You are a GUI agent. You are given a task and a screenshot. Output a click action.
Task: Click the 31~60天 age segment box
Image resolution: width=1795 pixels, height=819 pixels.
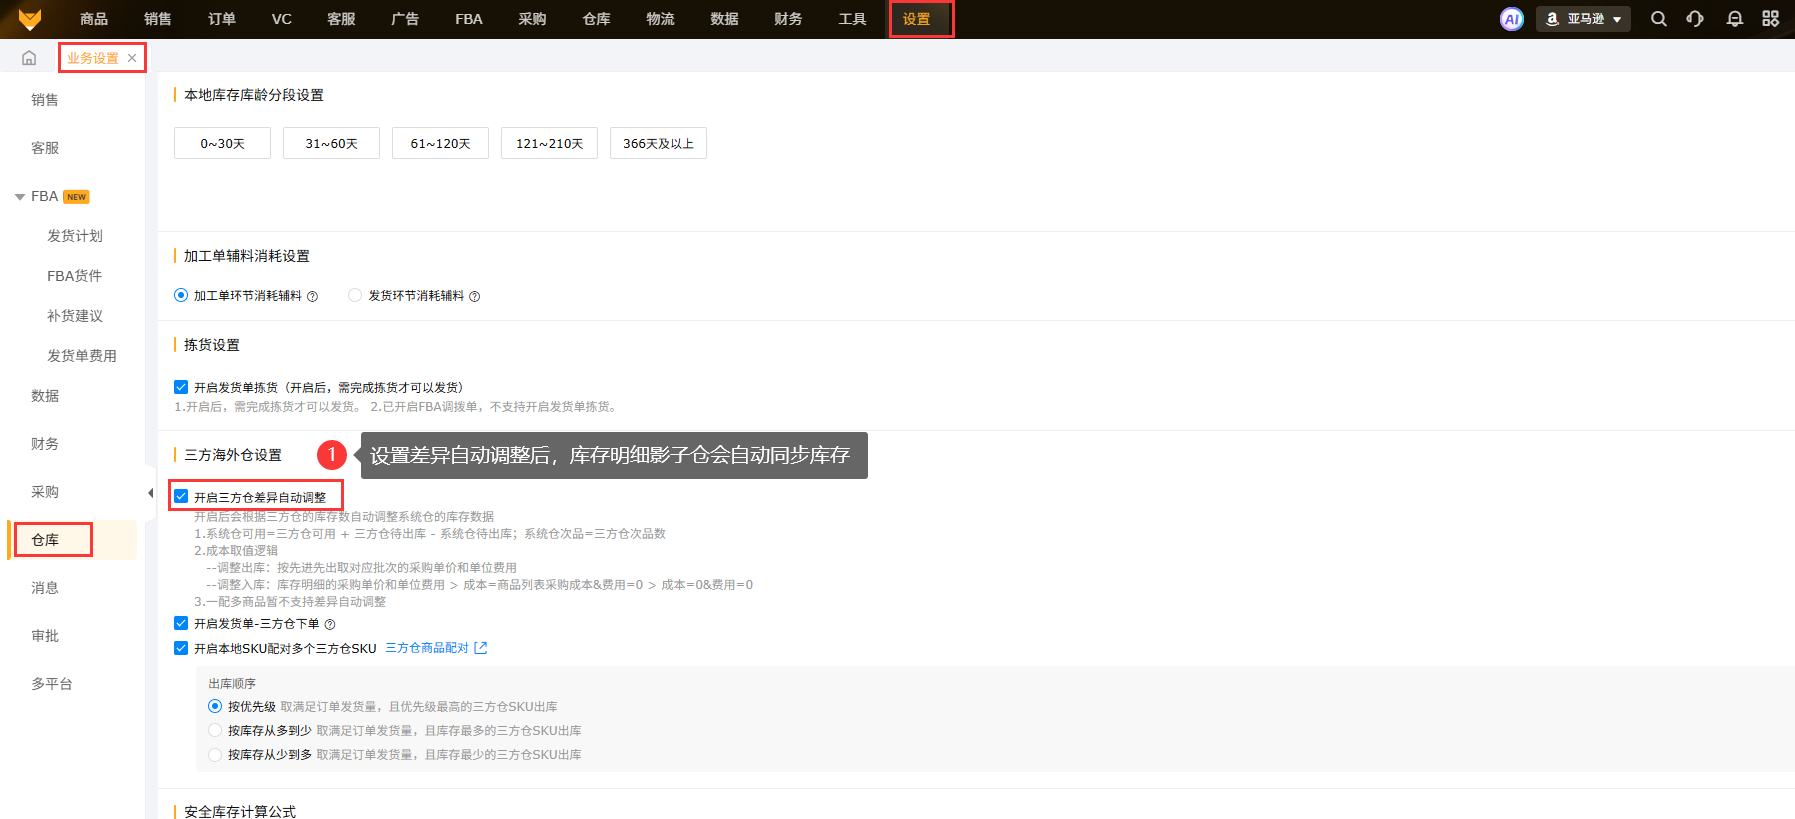[332, 143]
